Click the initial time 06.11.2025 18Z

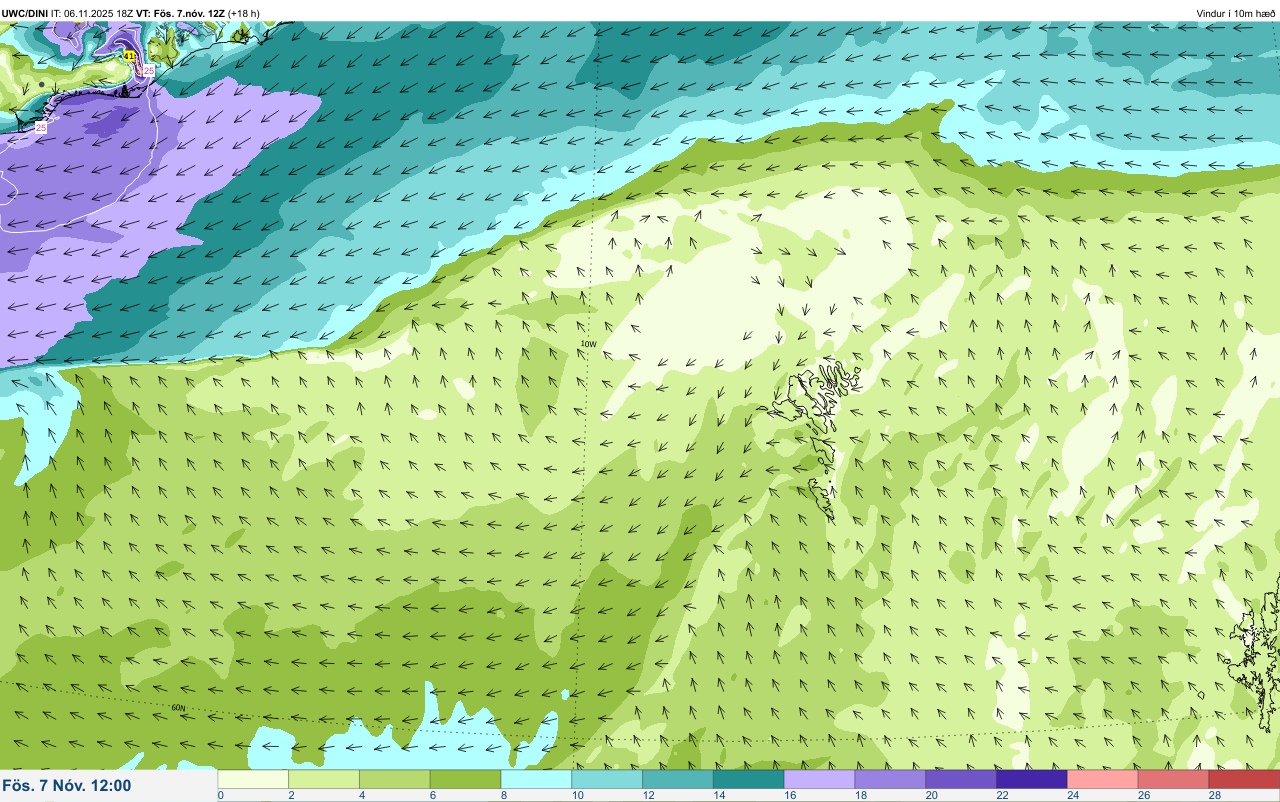99,13
